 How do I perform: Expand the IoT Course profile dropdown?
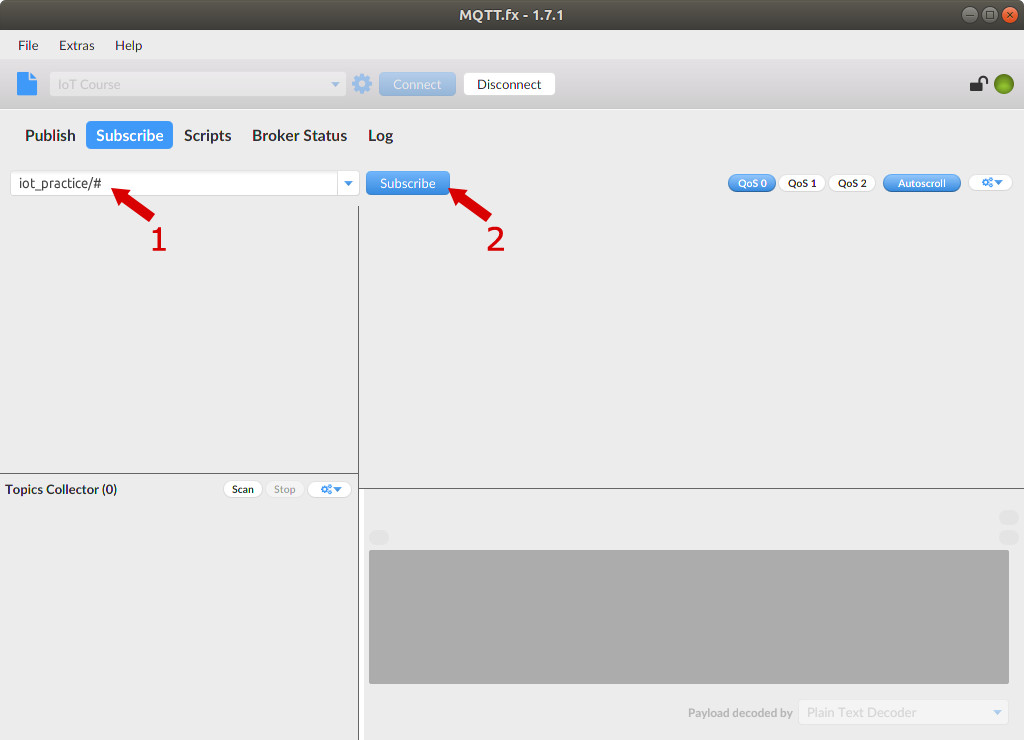tap(335, 84)
